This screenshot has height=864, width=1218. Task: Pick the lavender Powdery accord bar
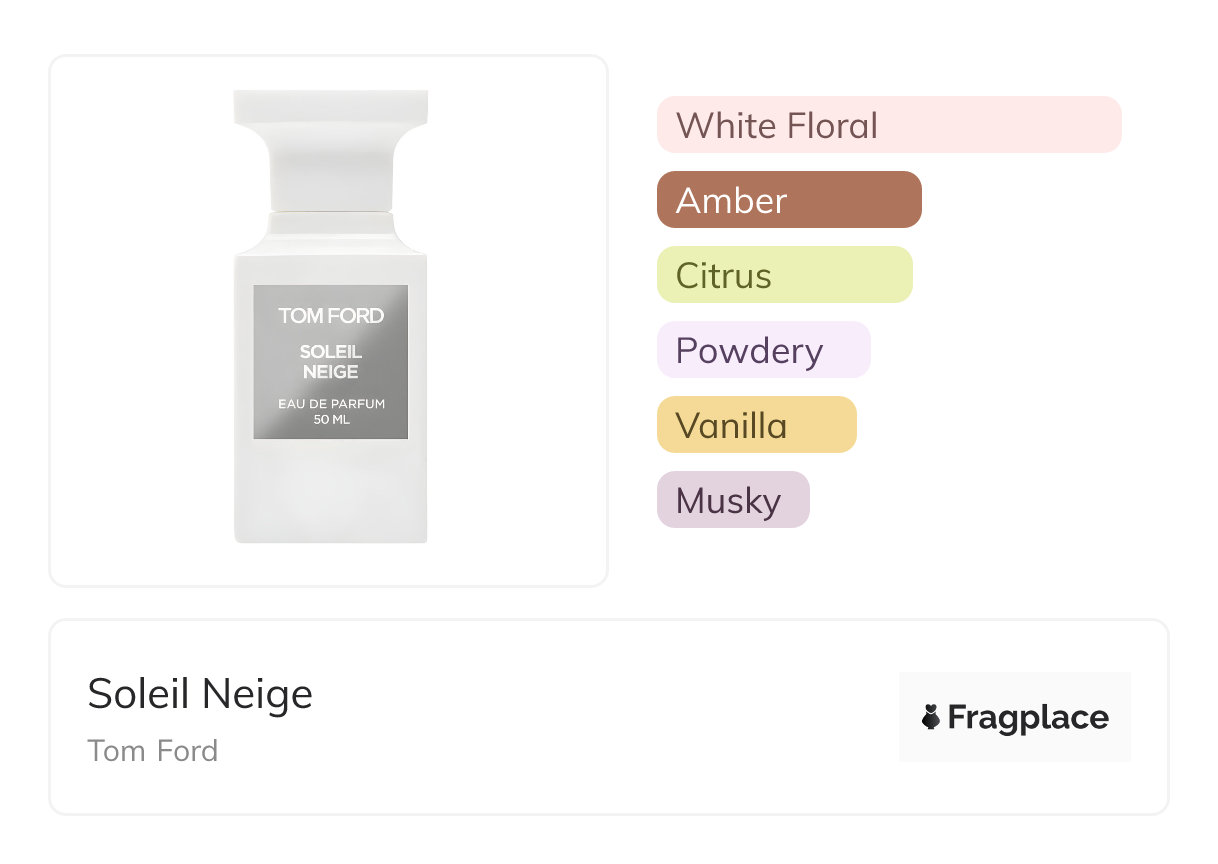[763, 350]
